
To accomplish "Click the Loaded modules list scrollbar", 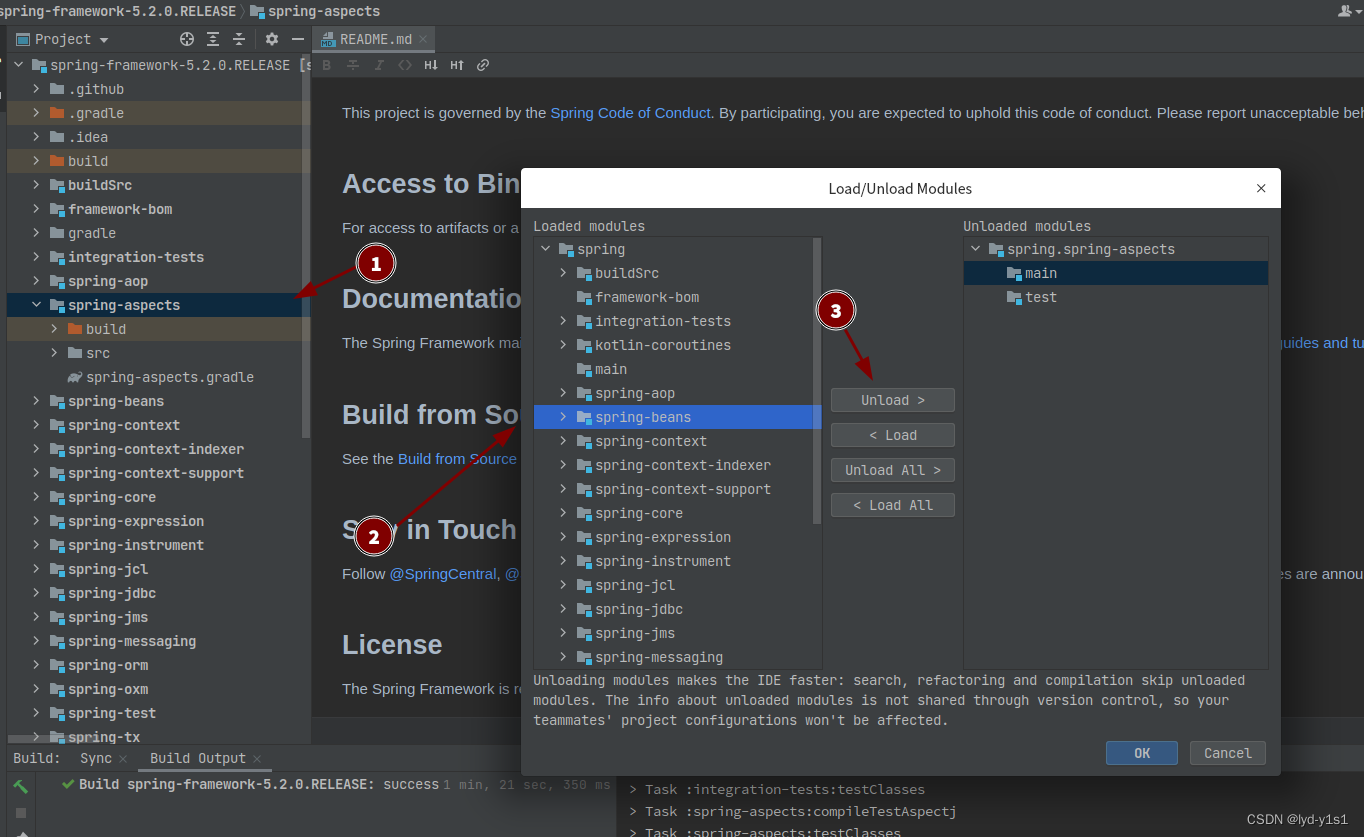I will (x=817, y=380).
